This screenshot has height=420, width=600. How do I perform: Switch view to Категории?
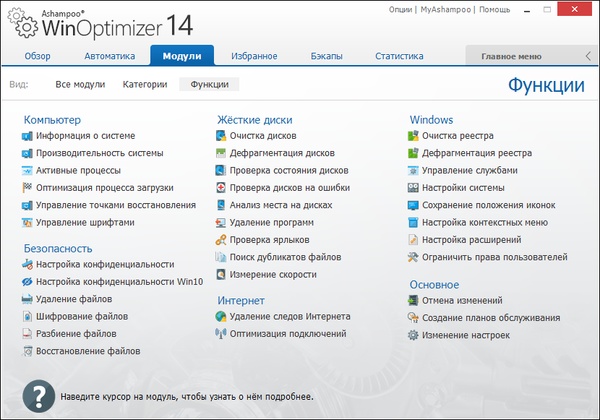point(145,85)
